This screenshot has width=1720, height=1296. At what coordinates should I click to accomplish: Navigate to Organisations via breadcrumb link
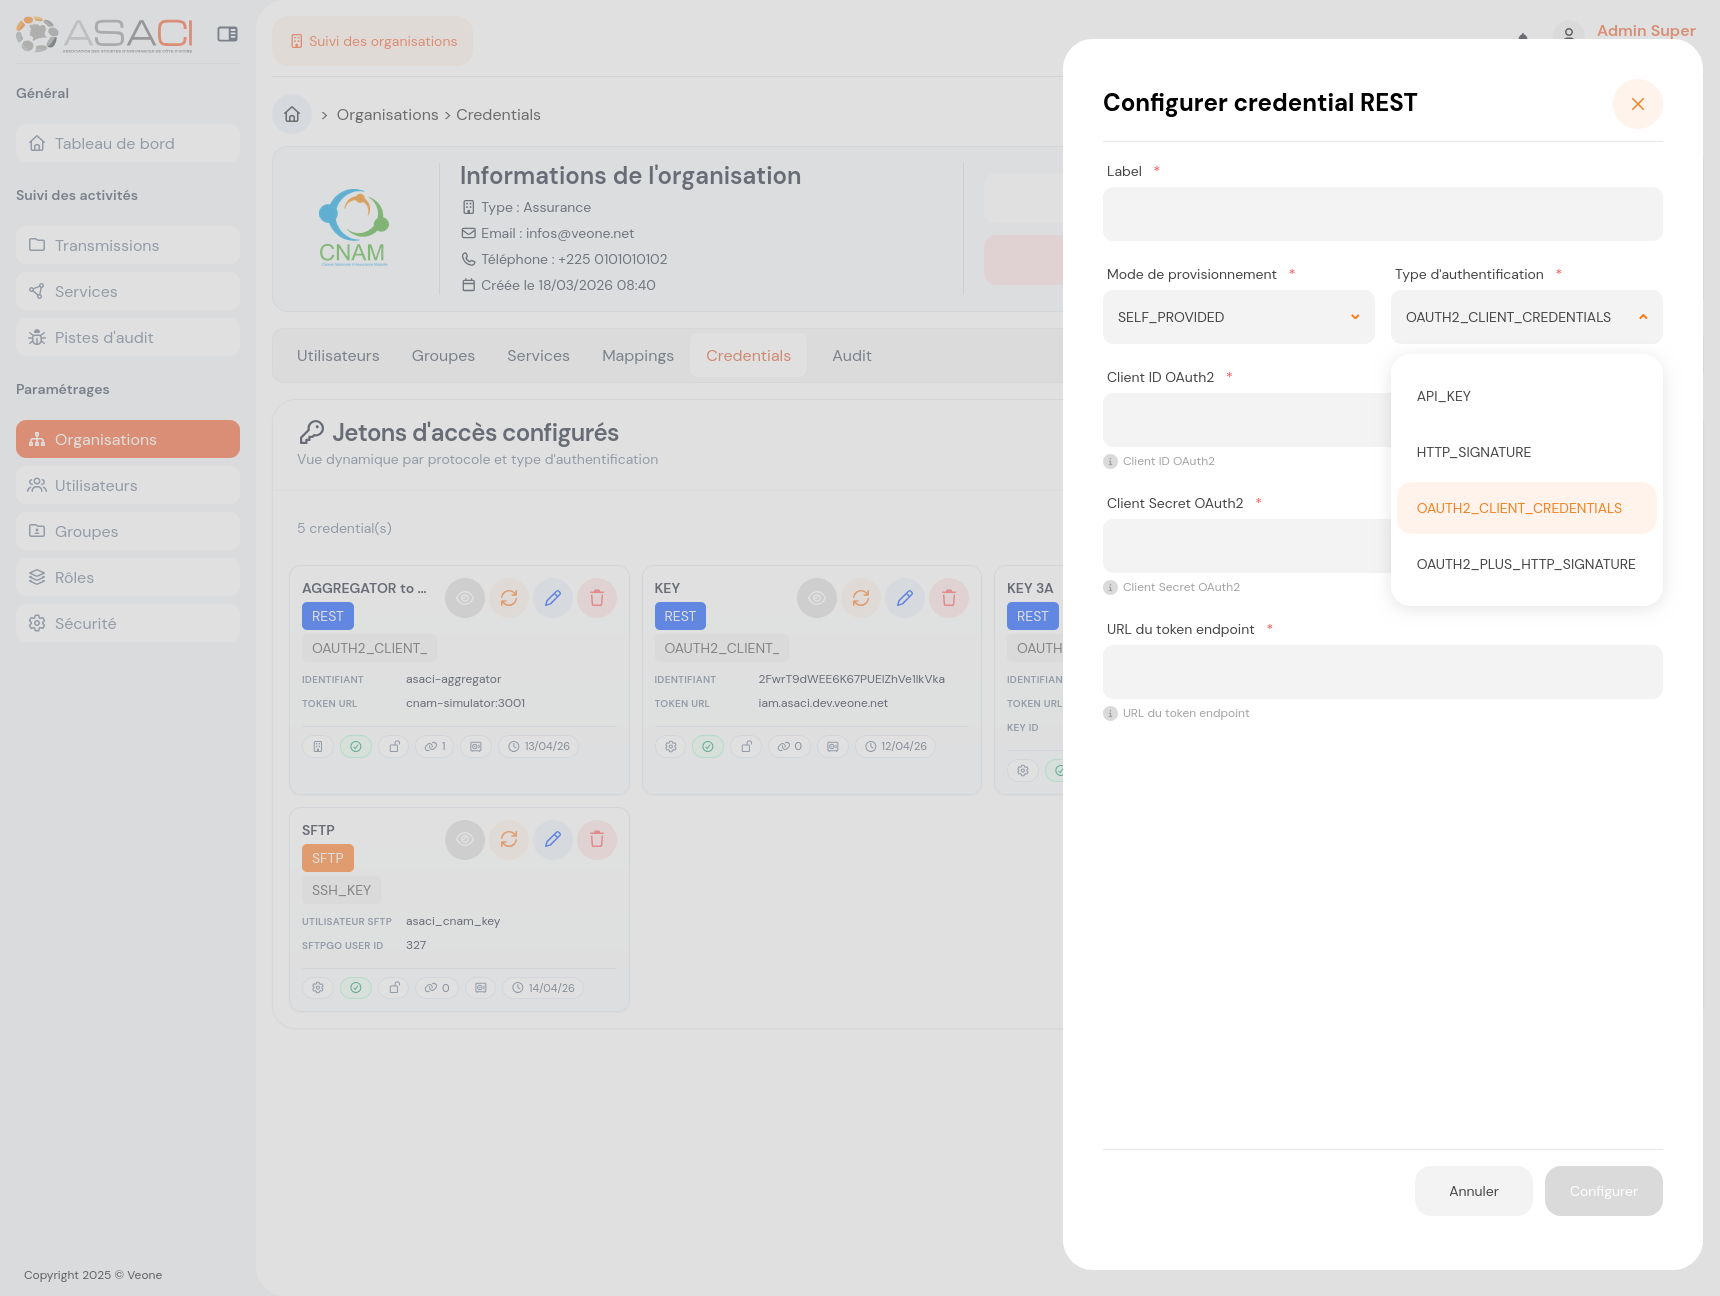(x=387, y=114)
